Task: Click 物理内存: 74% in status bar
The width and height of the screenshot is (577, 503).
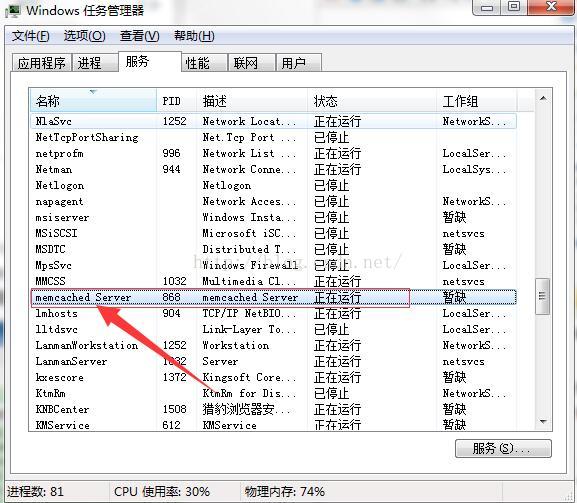Action: 285,492
